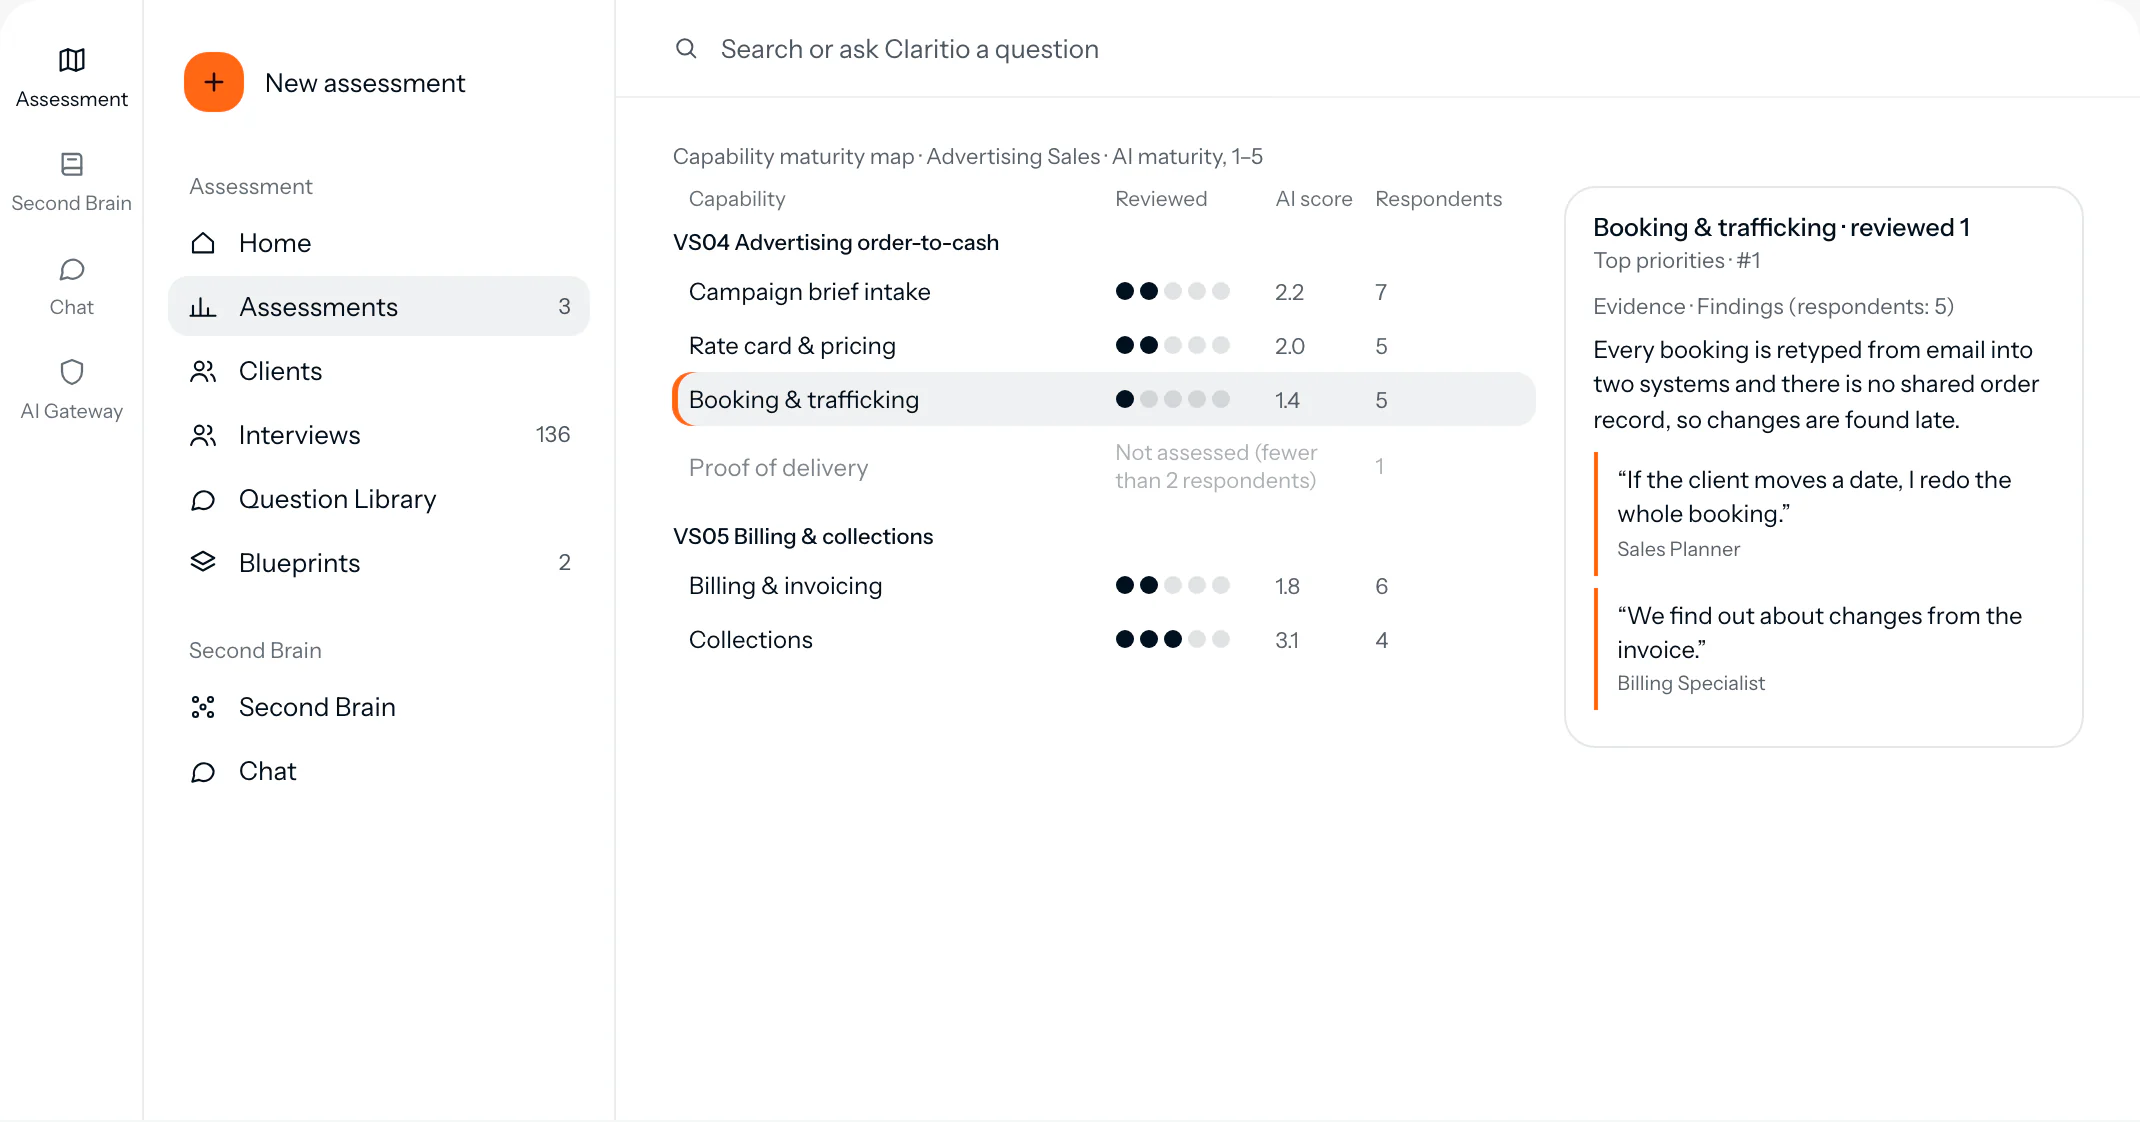The width and height of the screenshot is (2140, 1122).
Task: Open the Chat bubble icon in rail
Action: click(72, 270)
